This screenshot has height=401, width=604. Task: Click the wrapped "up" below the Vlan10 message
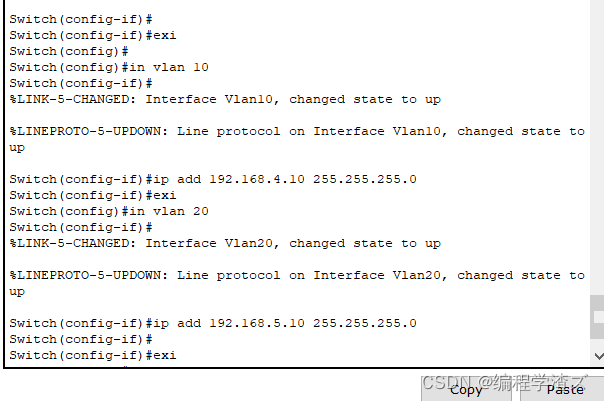tap(17, 147)
